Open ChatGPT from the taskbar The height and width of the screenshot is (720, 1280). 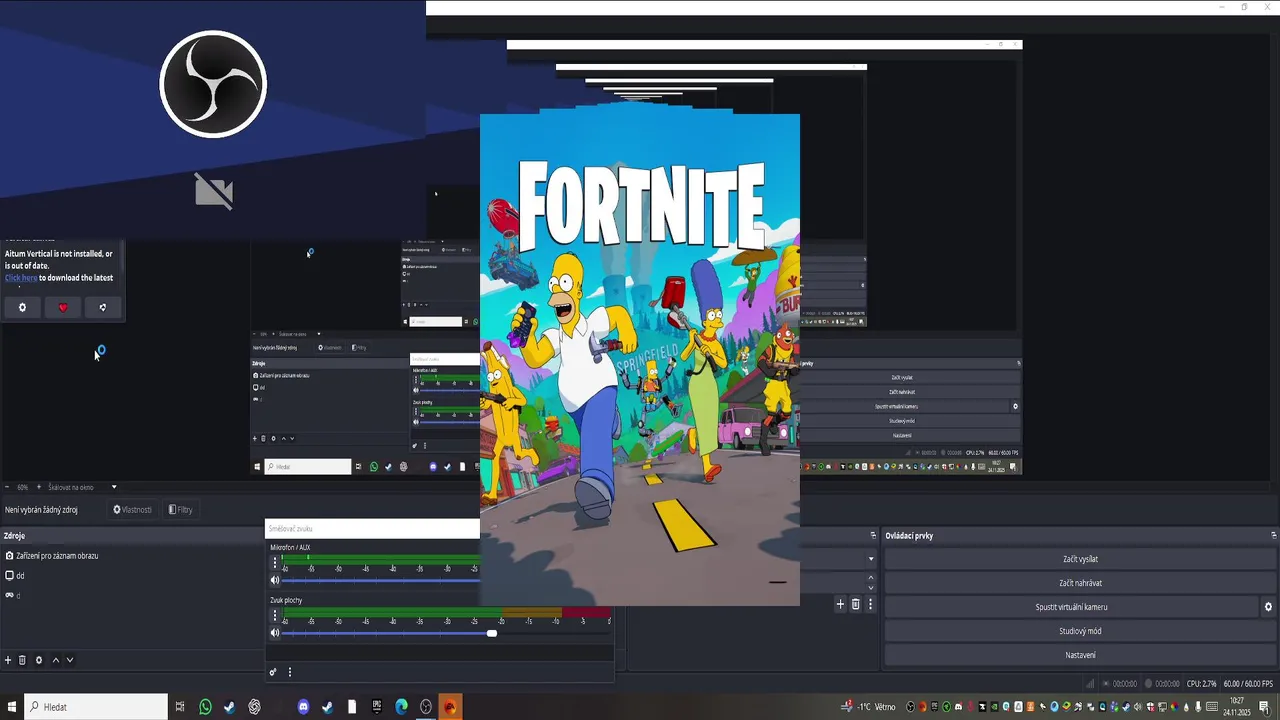point(255,707)
